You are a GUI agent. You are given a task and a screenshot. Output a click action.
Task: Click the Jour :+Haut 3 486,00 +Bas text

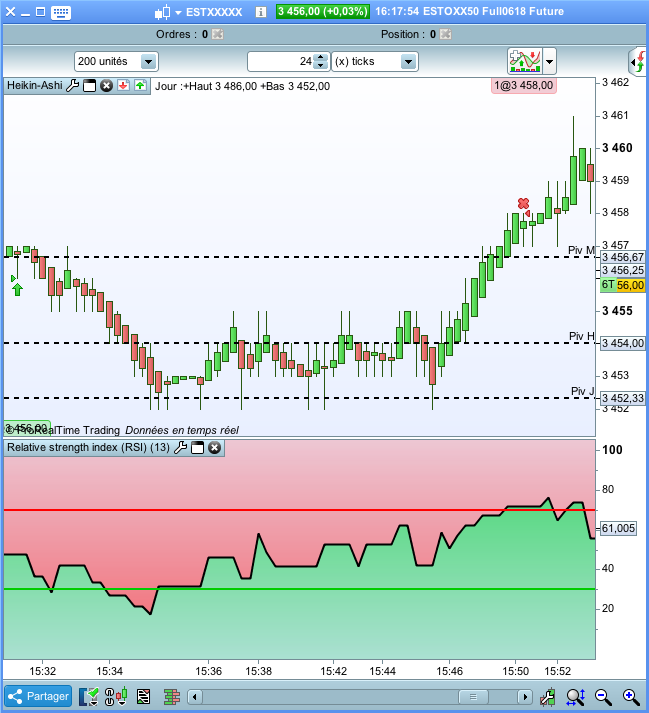242,86
